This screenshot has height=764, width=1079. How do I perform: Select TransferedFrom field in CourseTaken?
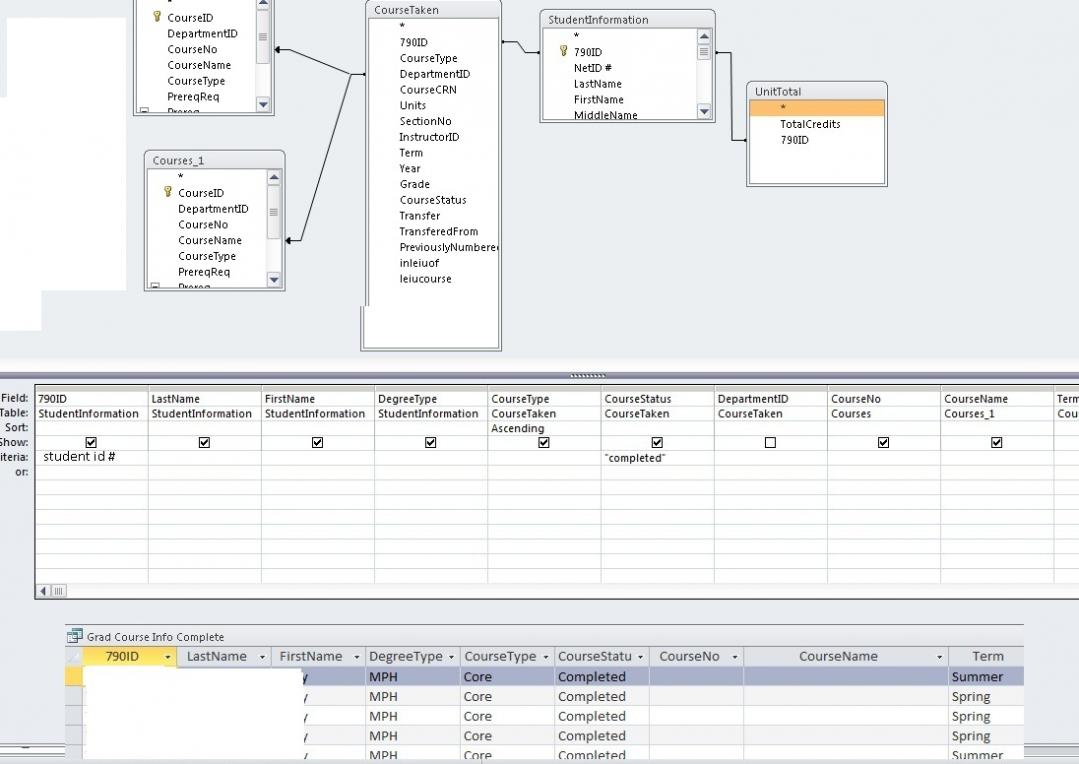[x=438, y=231]
